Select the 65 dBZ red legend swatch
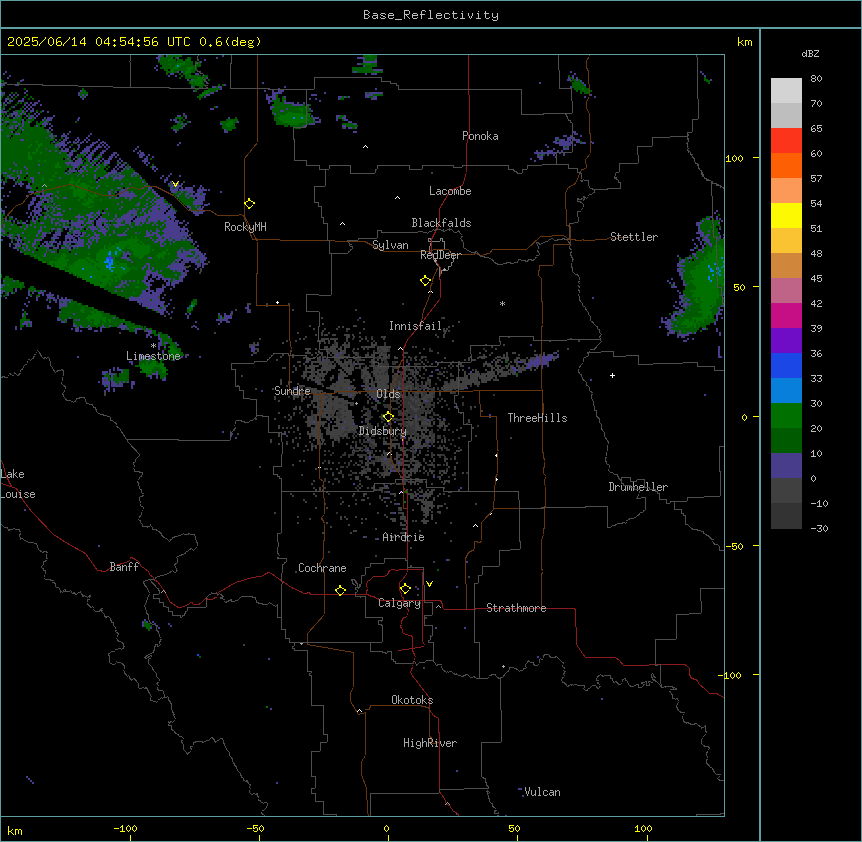Viewport: 862px width, 842px height. click(x=786, y=141)
